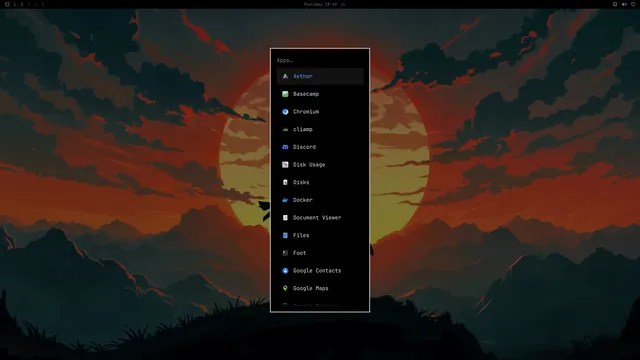
Task: Open the Google Contacts icon
Action: click(285, 271)
